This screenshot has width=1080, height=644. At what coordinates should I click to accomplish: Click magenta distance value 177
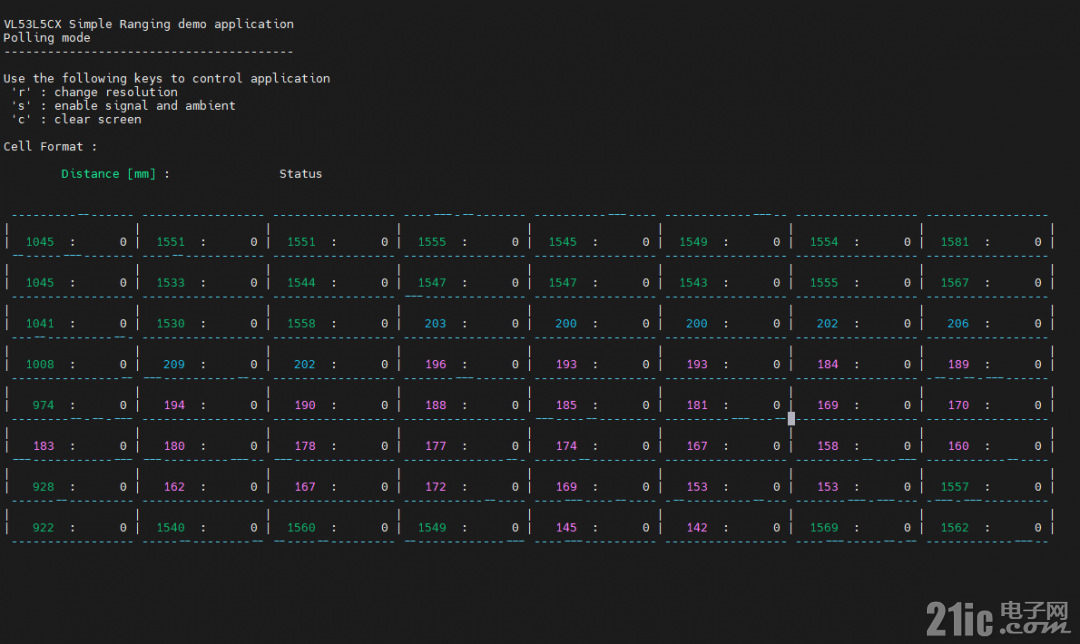pyautogui.click(x=435, y=446)
